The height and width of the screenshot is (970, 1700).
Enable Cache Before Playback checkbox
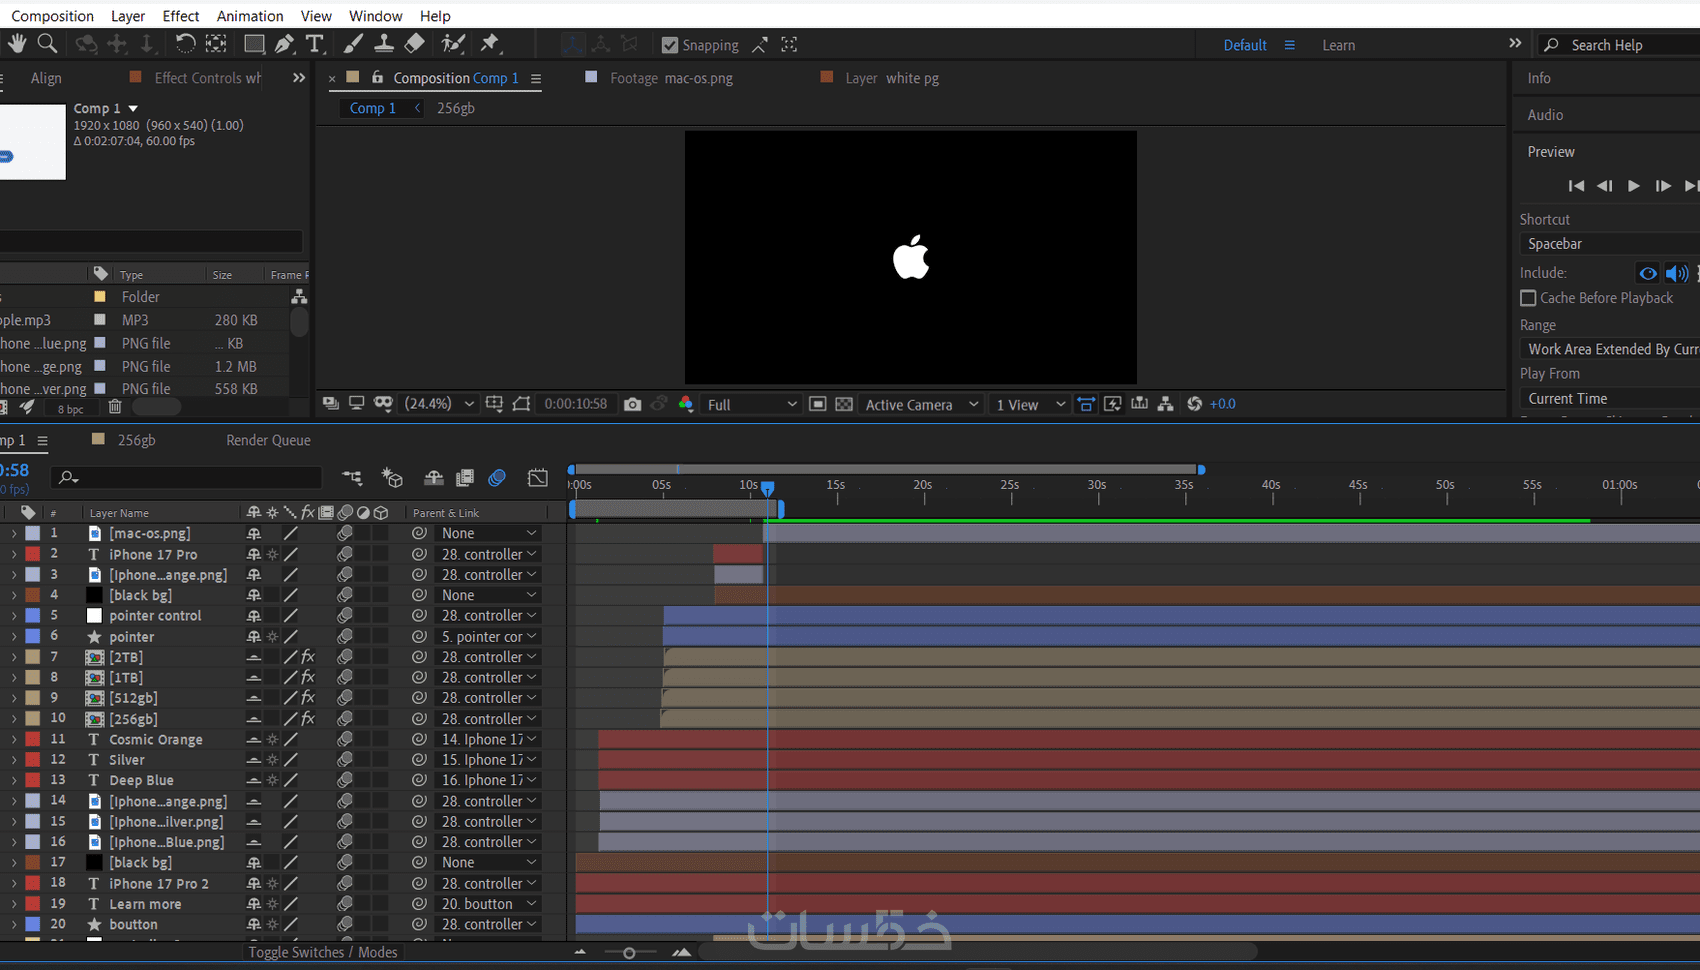point(1528,298)
